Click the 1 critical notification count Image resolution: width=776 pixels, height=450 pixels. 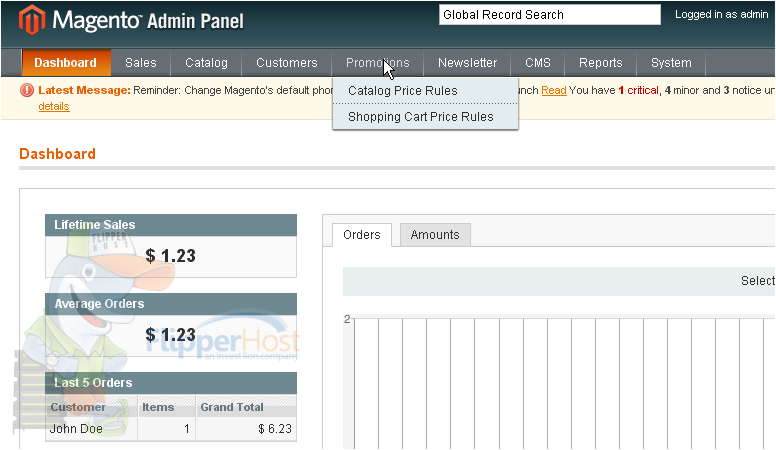(638, 91)
